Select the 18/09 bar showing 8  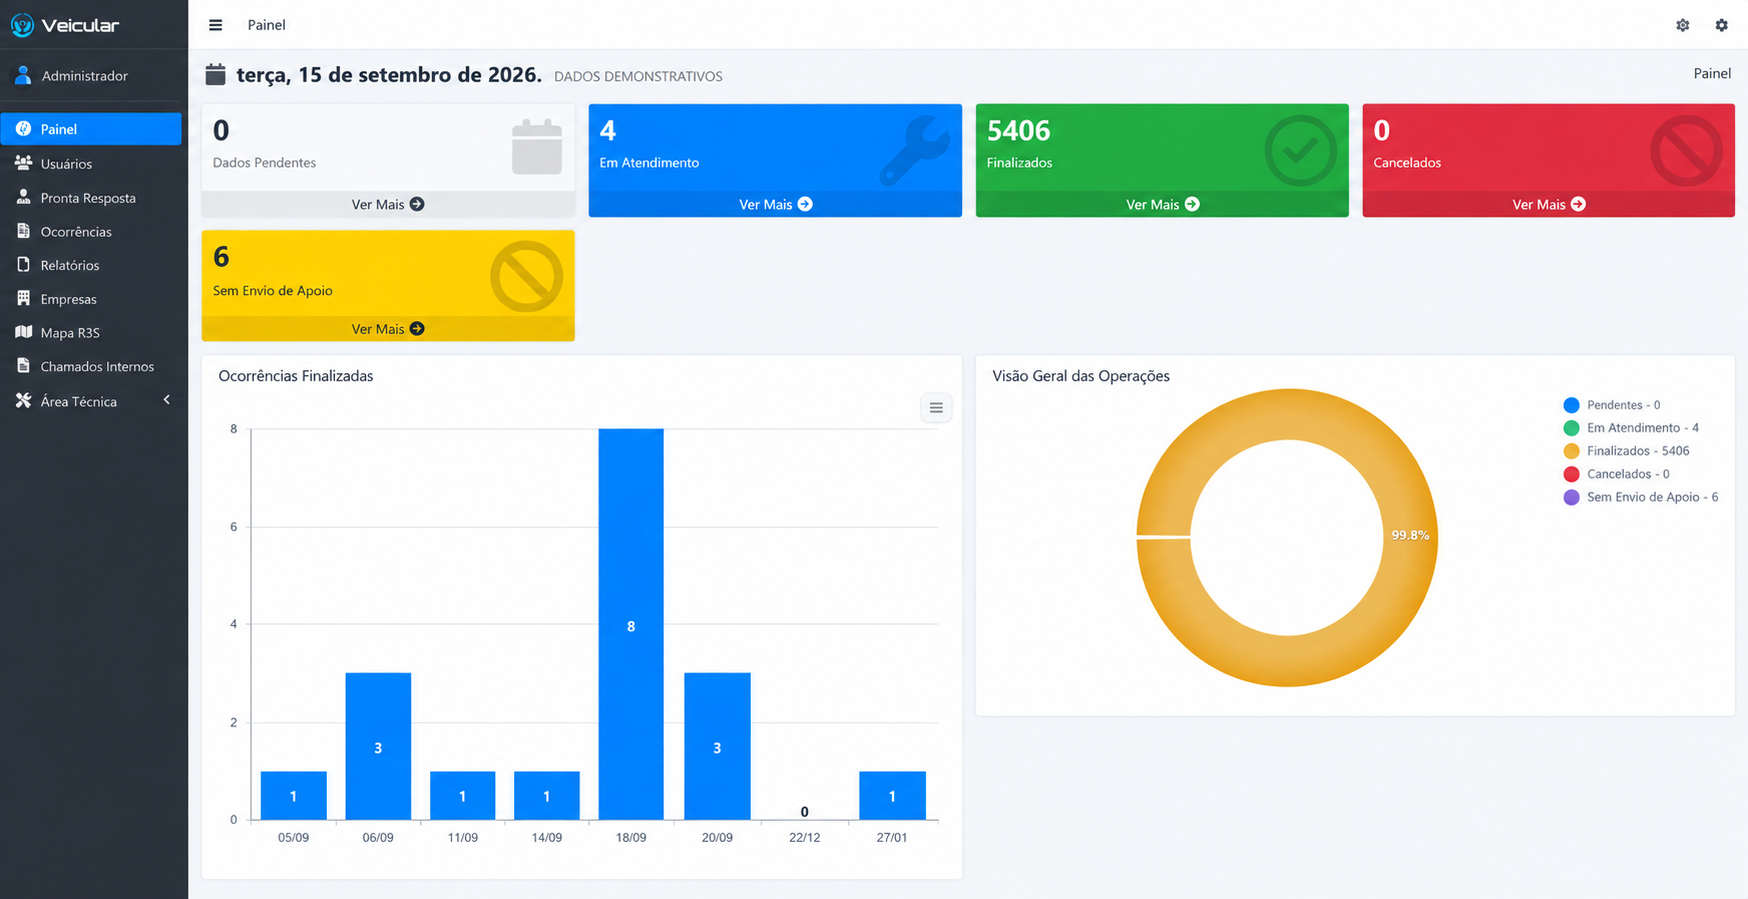point(631,624)
